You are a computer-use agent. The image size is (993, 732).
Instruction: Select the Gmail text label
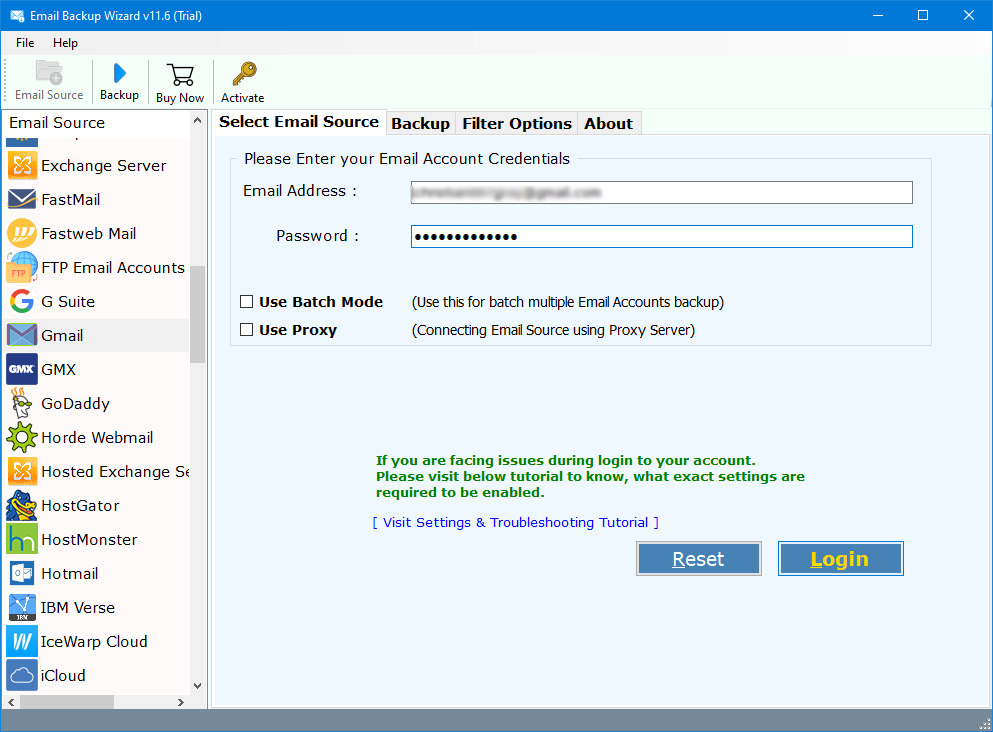62,336
